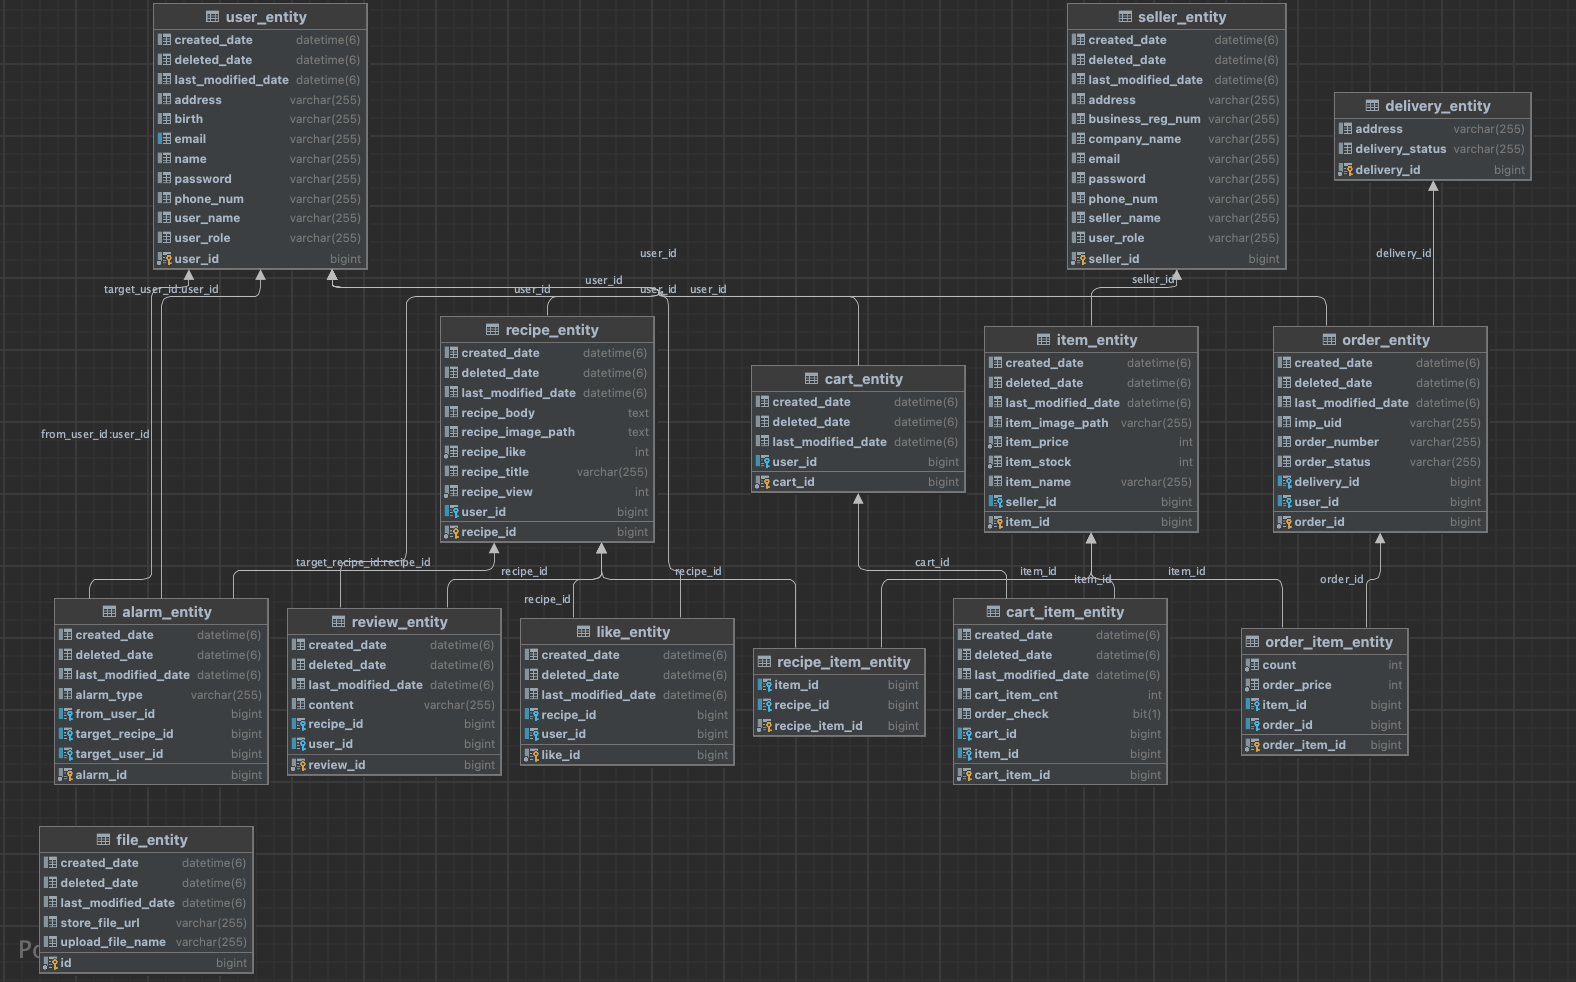Click the key icon beside order_item_id
The height and width of the screenshot is (982, 1576).
click(x=1252, y=745)
